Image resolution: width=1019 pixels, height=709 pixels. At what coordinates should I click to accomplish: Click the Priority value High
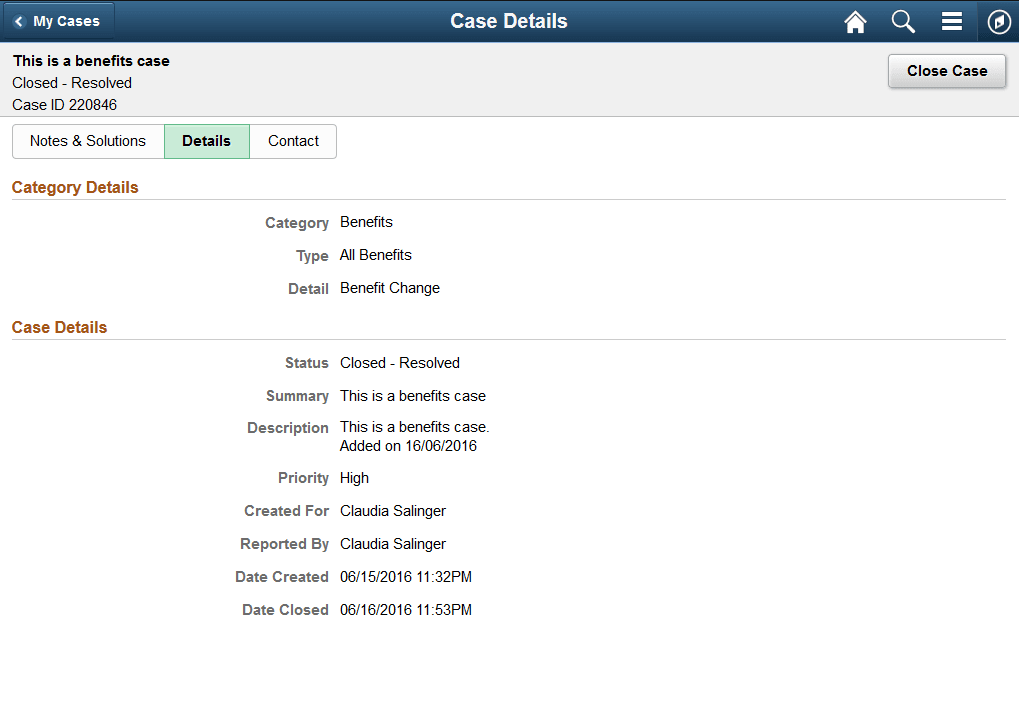[x=354, y=478]
